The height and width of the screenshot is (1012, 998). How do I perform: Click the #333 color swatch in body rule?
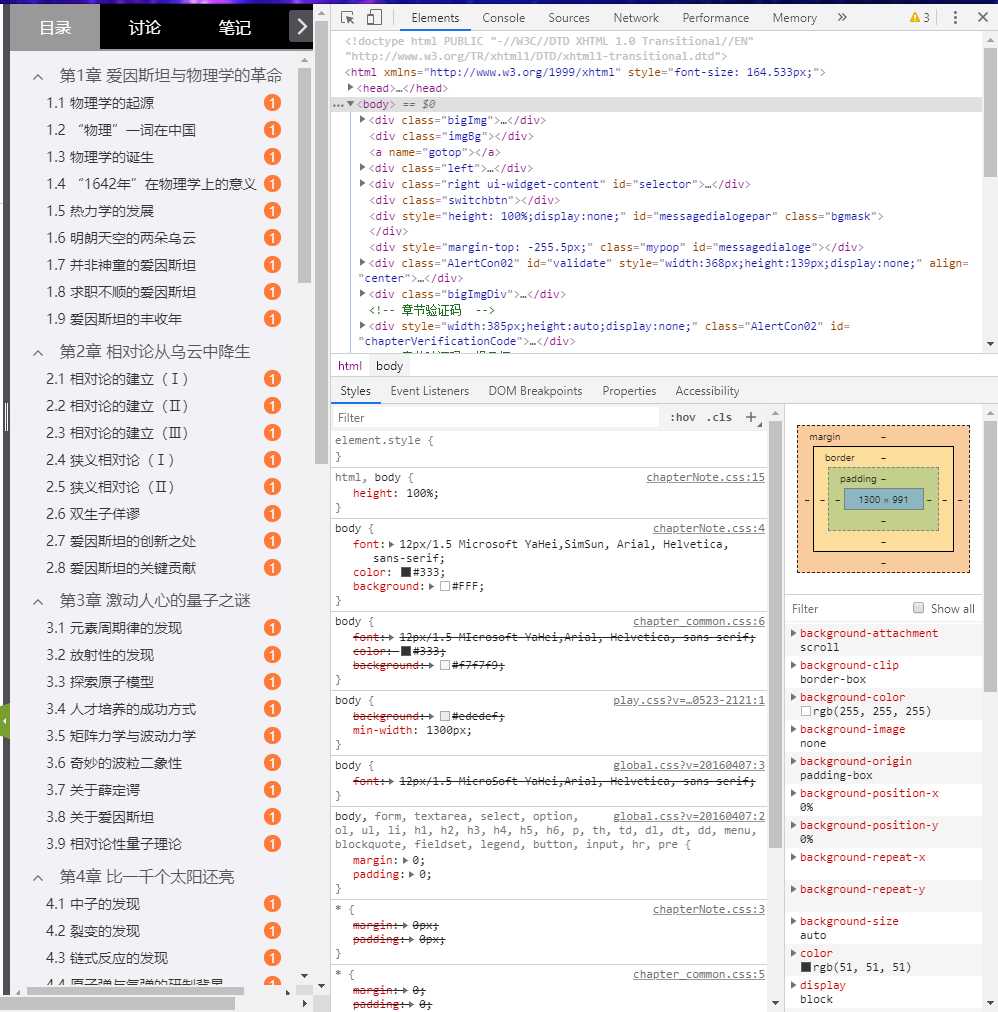(x=406, y=572)
